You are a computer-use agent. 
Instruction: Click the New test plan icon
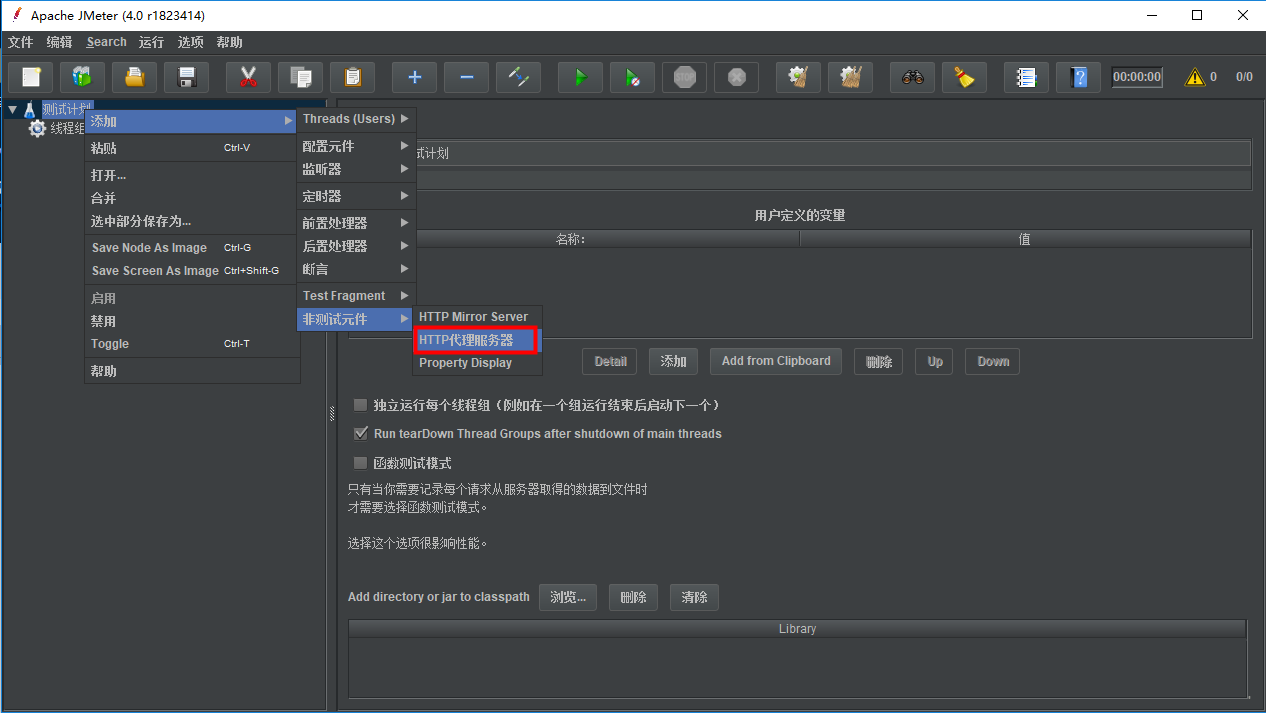[31, 77]
